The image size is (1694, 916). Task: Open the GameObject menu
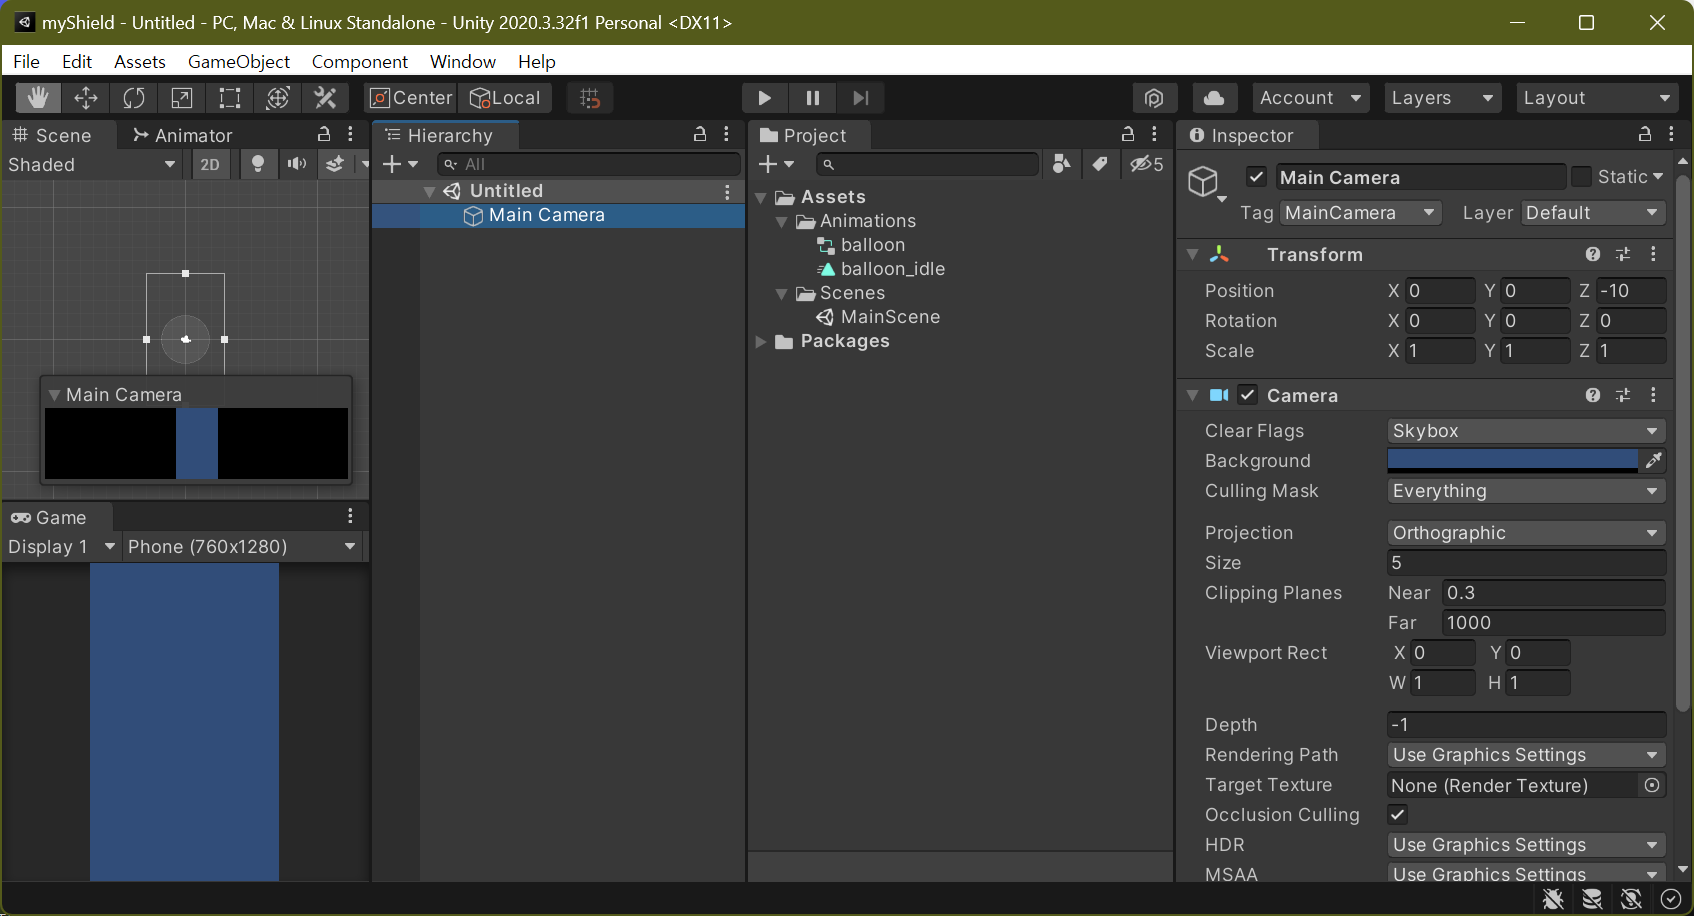239,61
